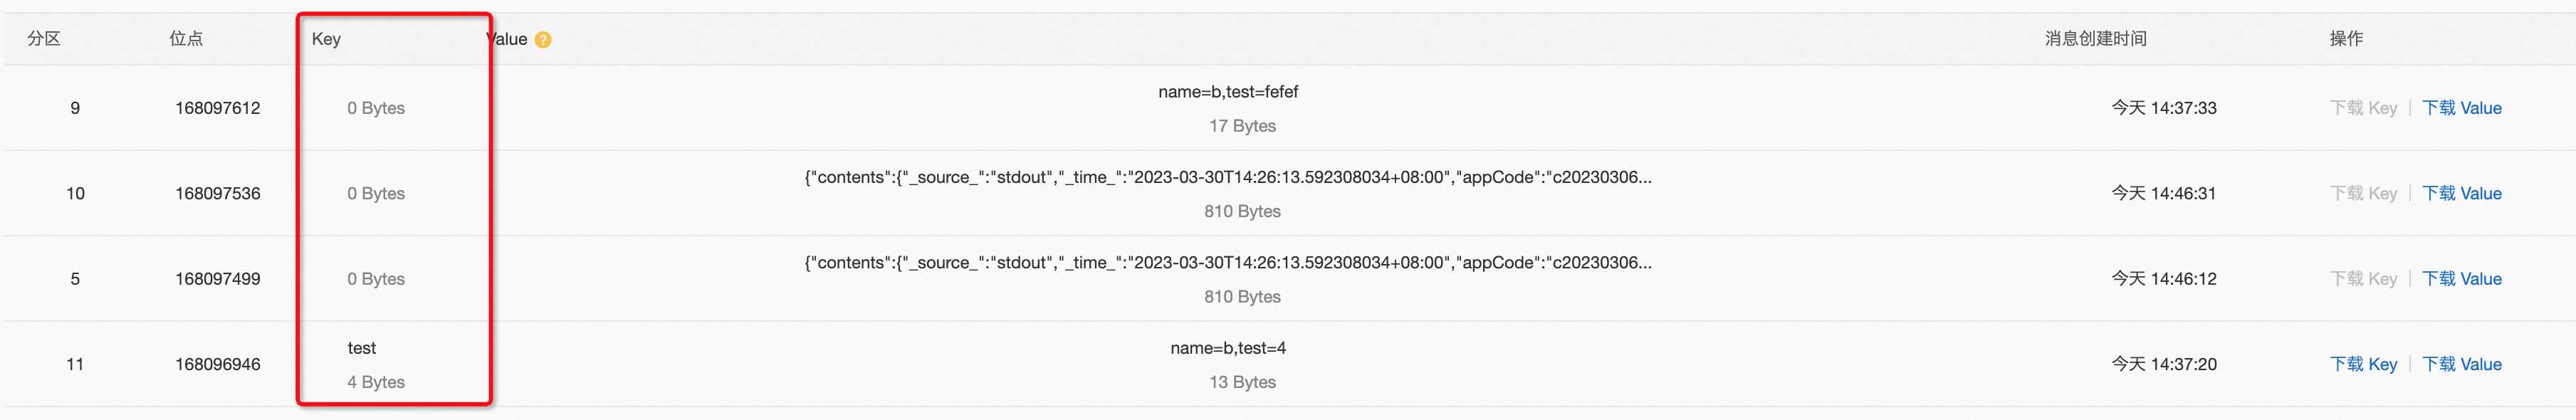Download Key for partition 11 message
The height and width of the screenshot is (420, 2576).
point(2363,364)
